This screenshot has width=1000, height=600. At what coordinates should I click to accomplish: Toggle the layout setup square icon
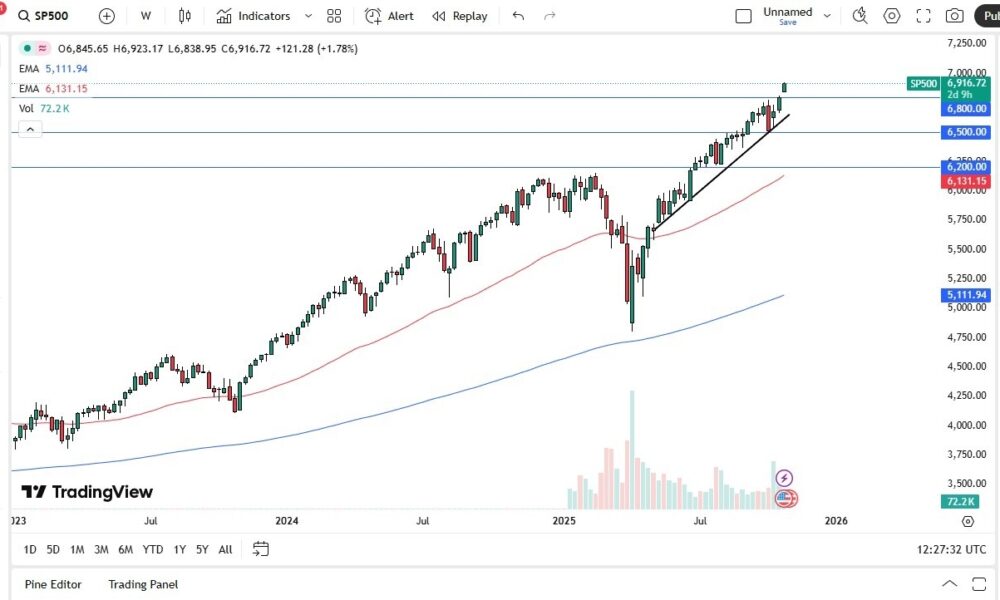pos(743,16)
